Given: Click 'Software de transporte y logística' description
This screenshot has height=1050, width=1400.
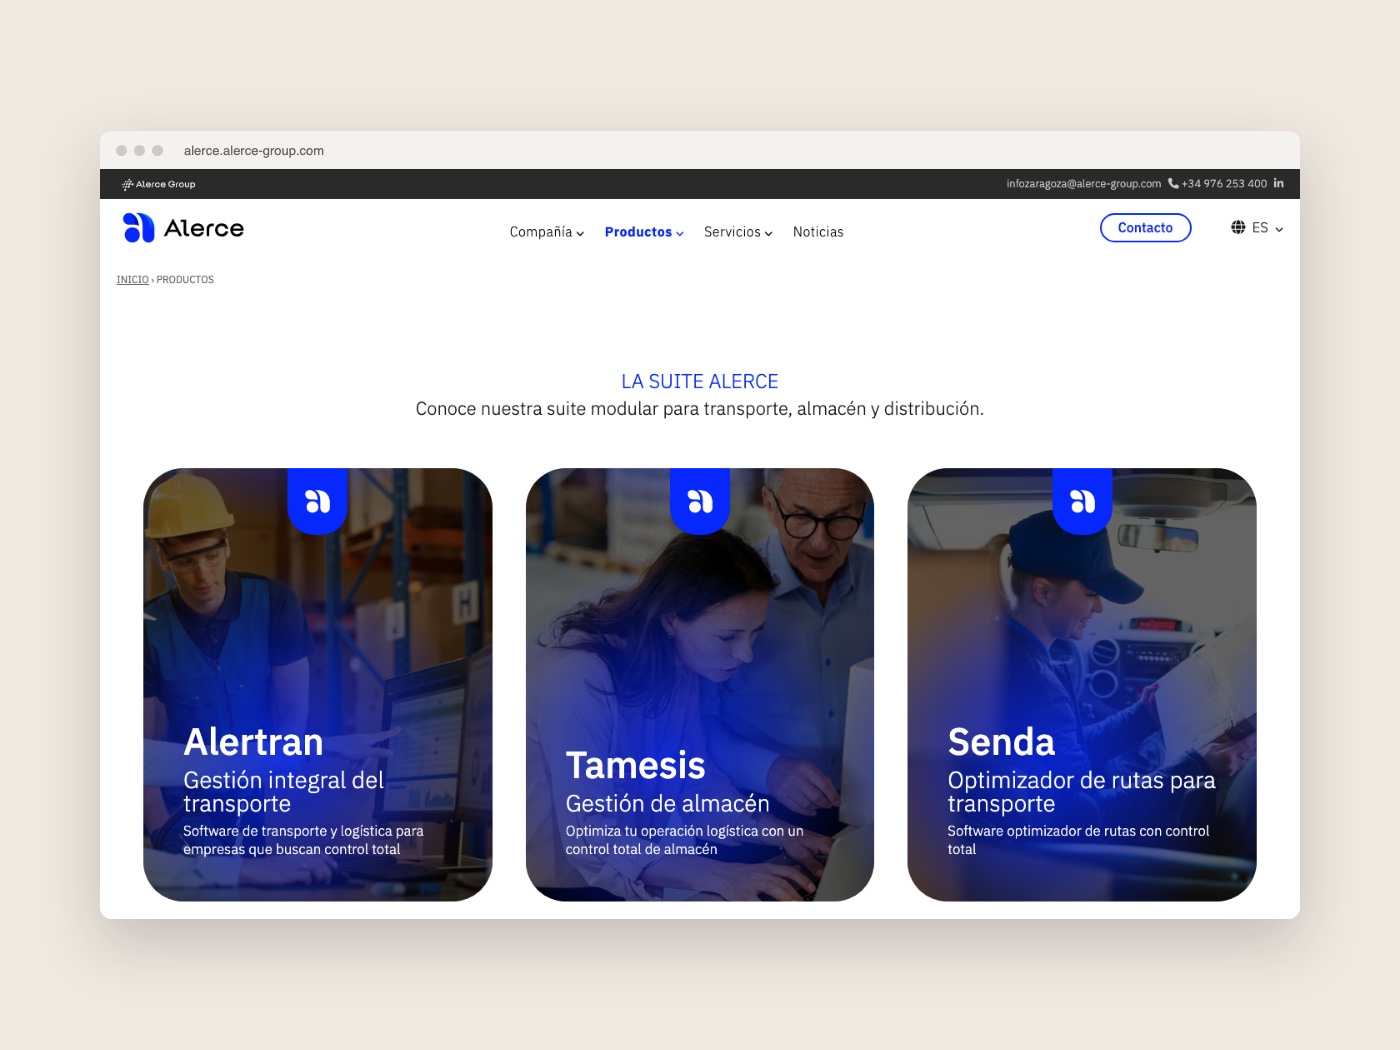Looking at the screenshot, I should point(303,840).
